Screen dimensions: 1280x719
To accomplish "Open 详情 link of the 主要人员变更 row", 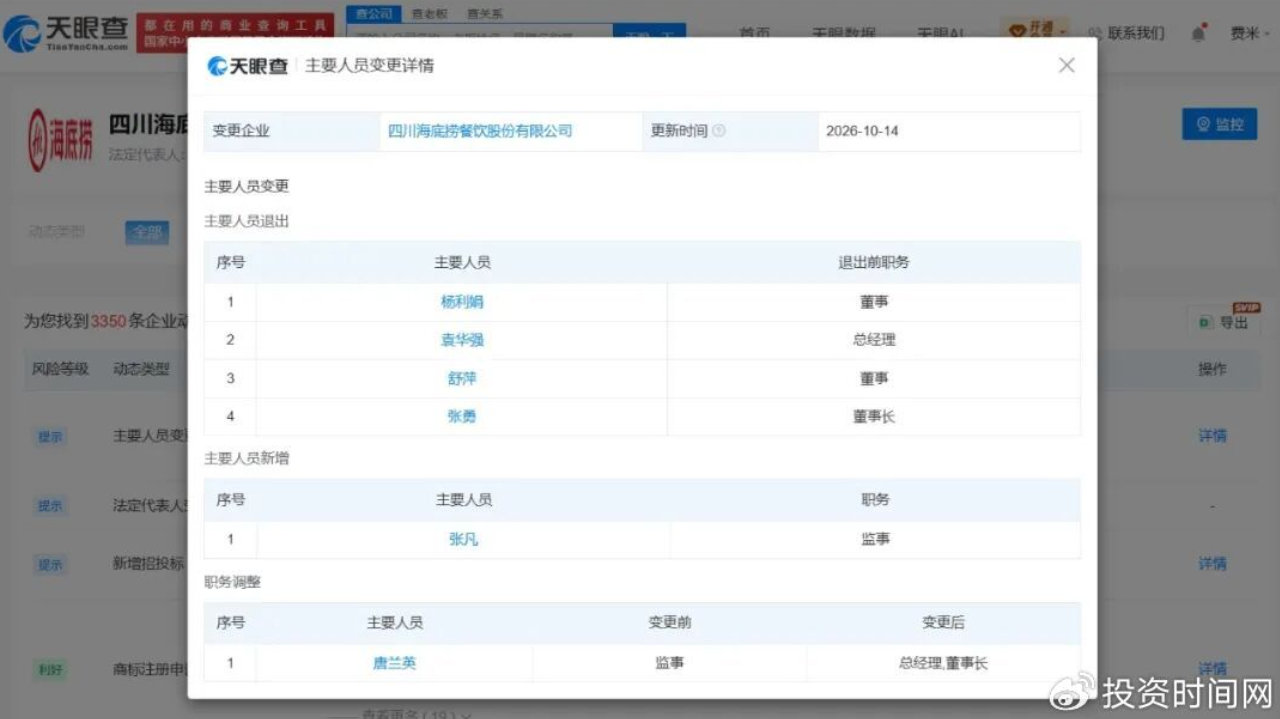I will [x=1212, y=436].
